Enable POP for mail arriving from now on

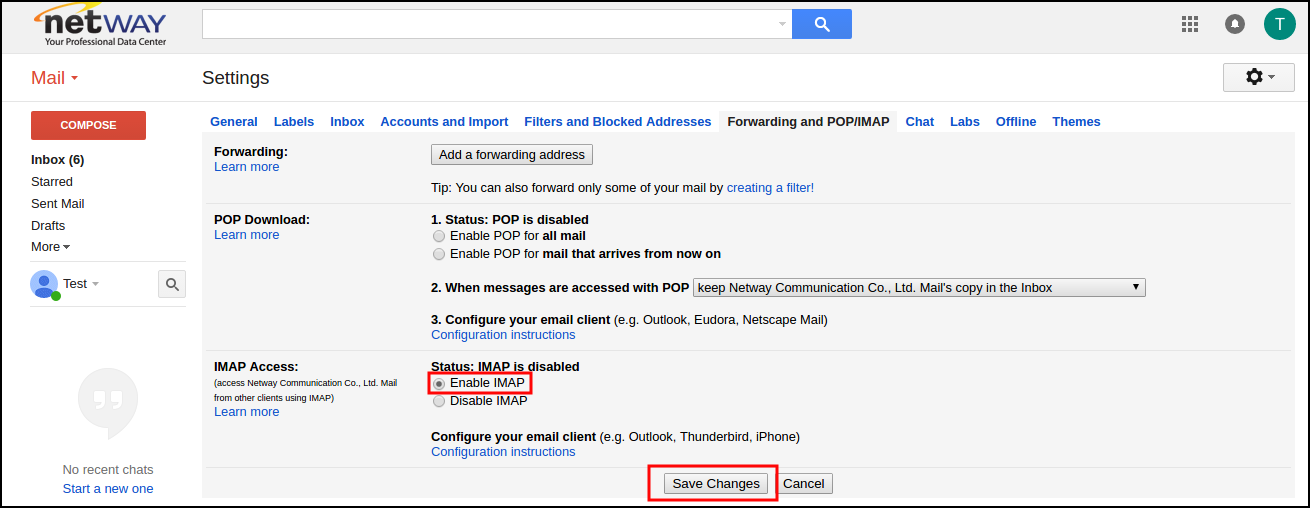(x=439, y=254)
